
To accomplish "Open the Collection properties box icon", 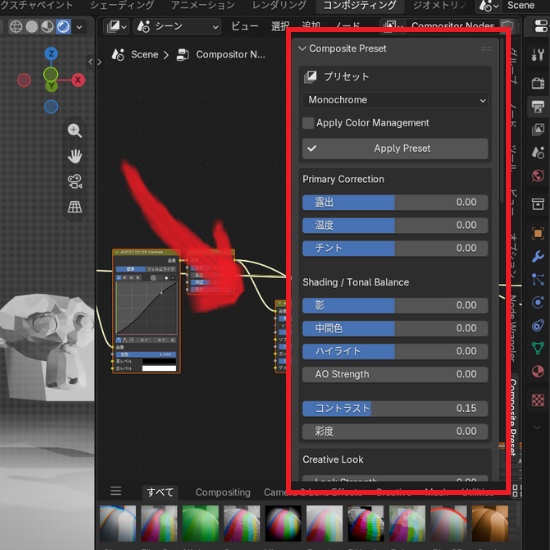I will [x=538, y=204].
